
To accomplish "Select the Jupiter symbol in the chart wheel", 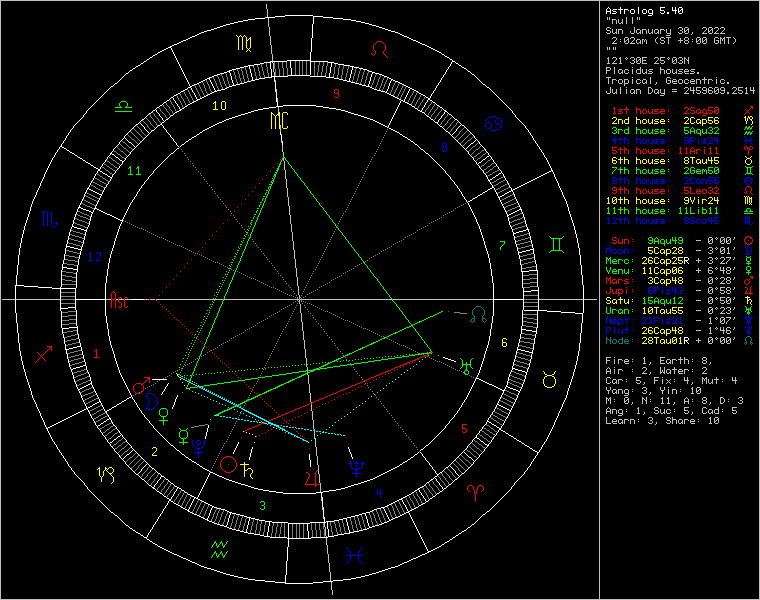I will (x=312, y=478).
